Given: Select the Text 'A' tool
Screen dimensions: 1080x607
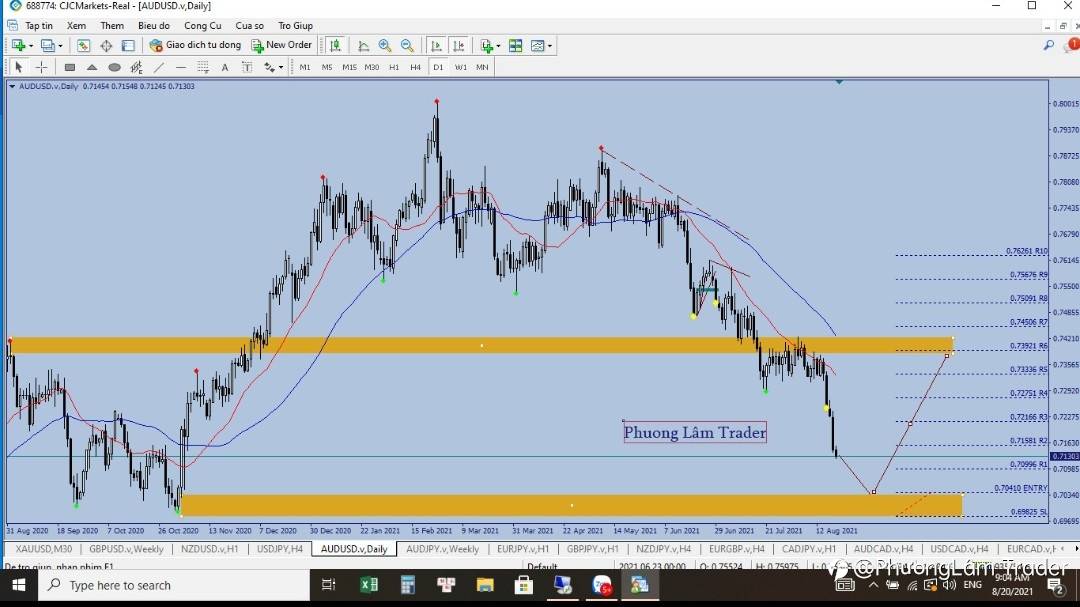Looking at the screenshot, I should (x=225, y=67).
